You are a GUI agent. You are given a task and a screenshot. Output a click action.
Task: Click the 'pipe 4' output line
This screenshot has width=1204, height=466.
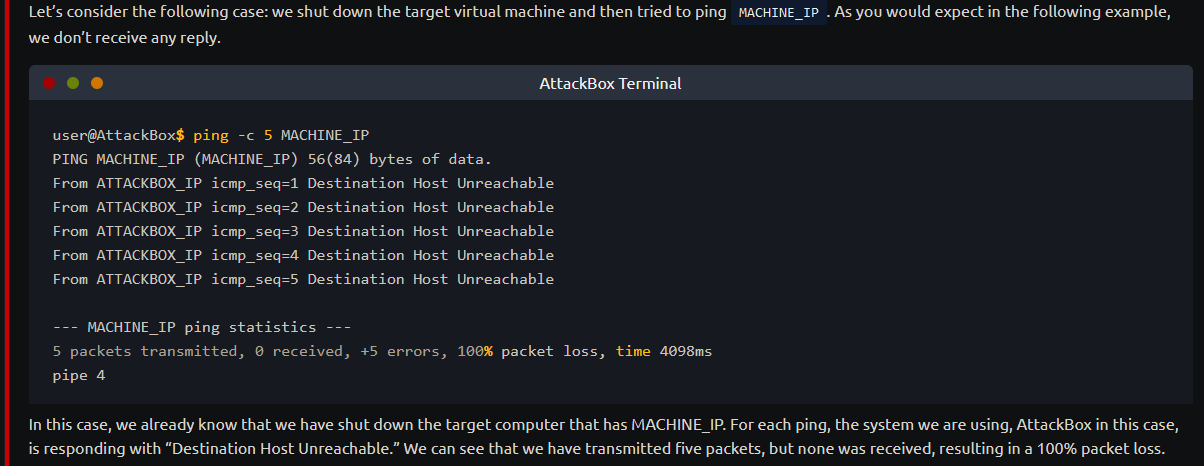tap(79, 375)
